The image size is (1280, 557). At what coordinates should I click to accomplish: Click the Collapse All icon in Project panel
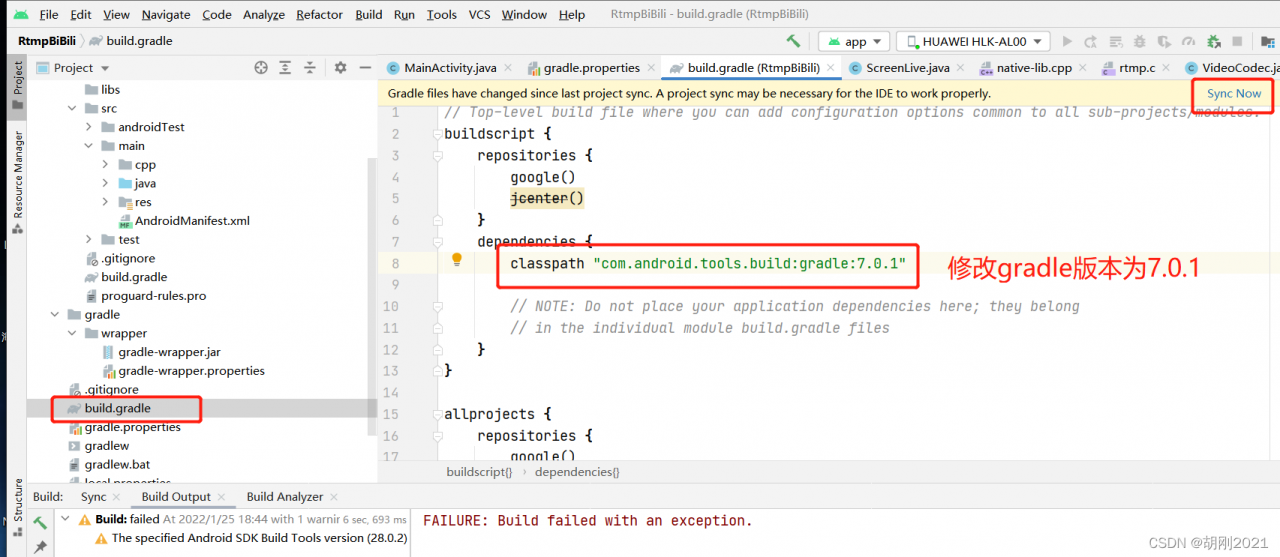[x=309, y=68]
